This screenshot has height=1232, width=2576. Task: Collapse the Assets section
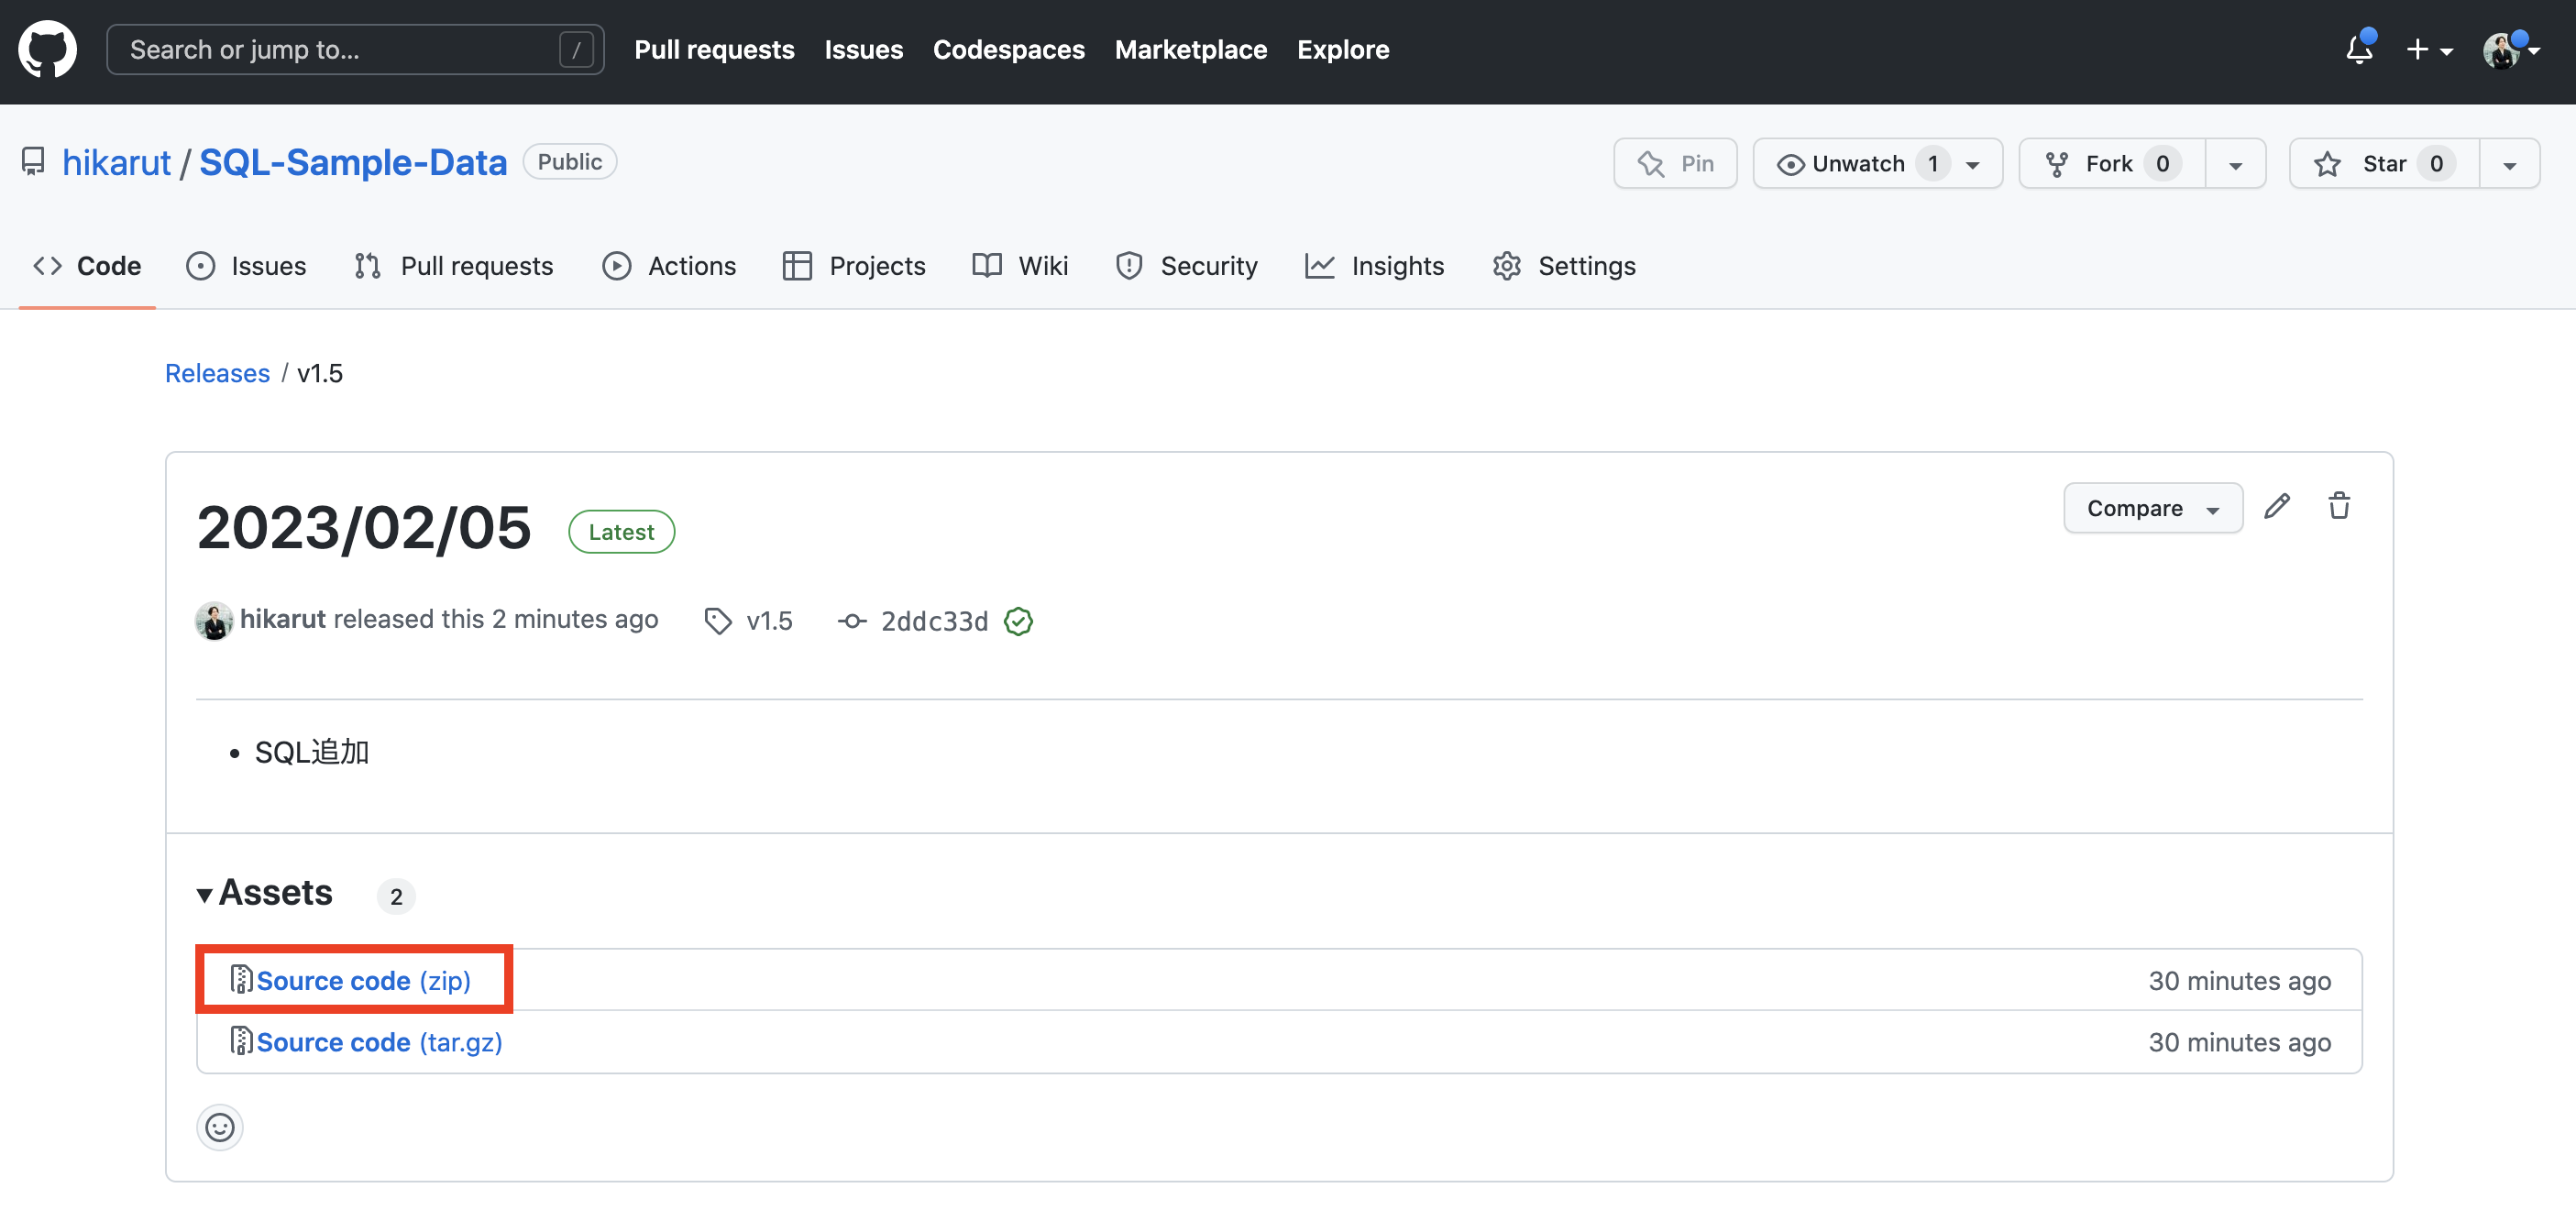(265, 893)
